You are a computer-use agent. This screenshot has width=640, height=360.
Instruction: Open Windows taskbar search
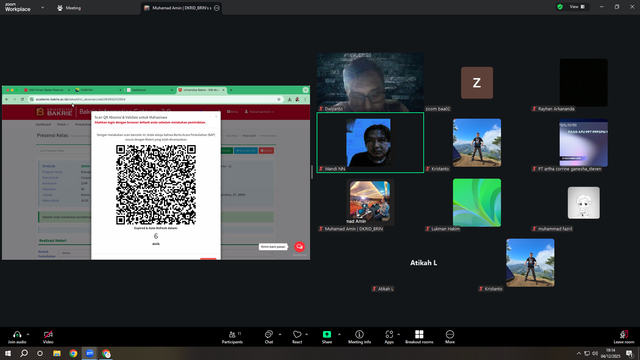(24, 353)
